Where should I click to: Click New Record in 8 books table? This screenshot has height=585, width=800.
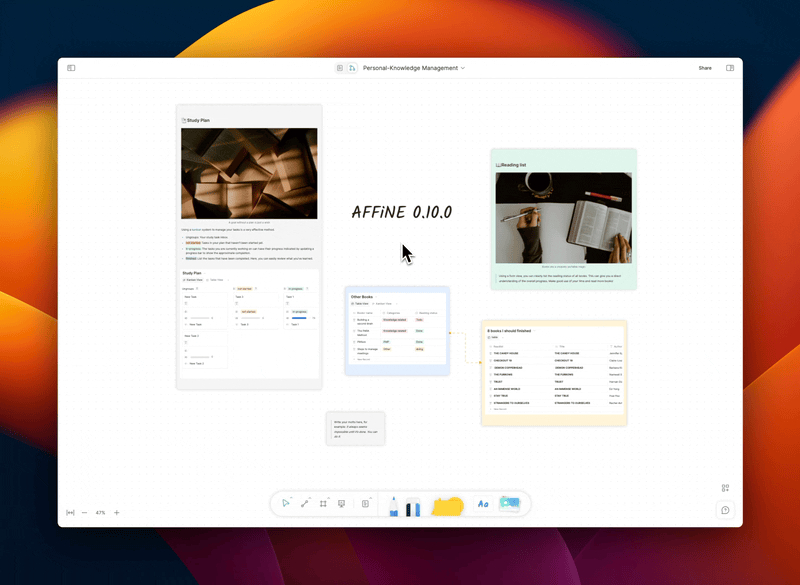tap(499, 409)
